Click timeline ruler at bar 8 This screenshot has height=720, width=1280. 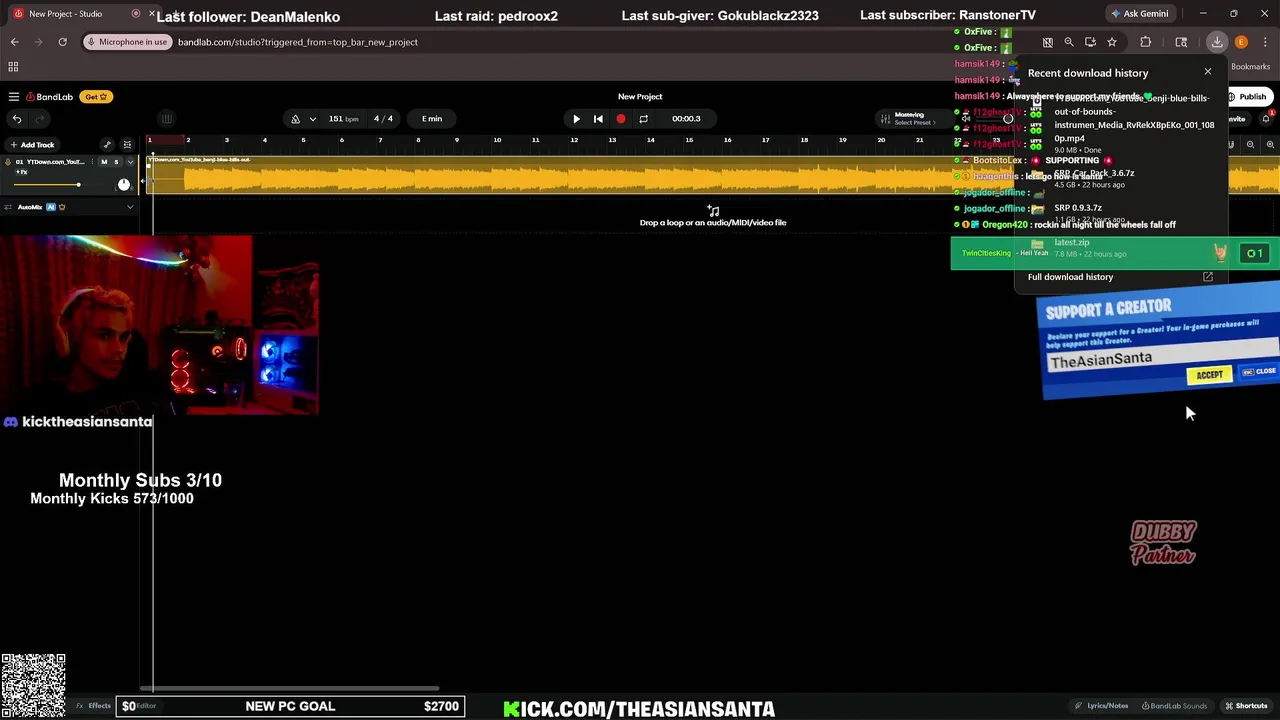pos(419,140)
